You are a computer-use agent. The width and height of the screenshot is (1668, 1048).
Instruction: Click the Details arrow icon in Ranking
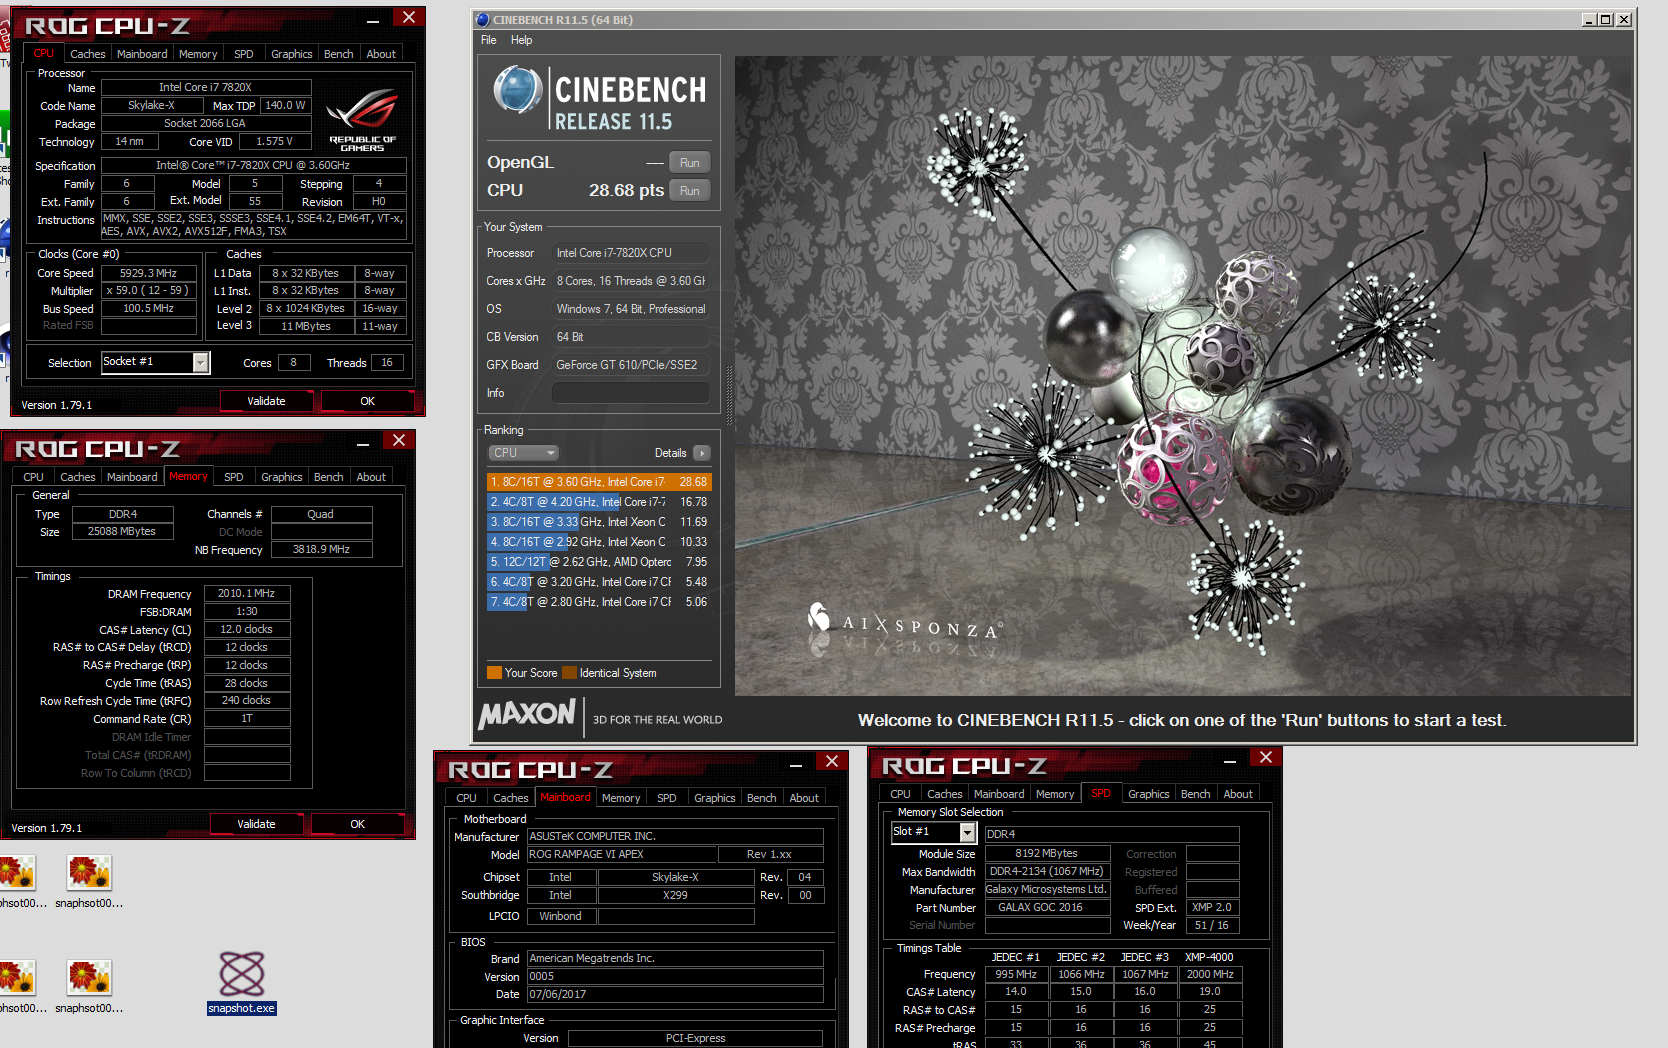coord(701,453)
